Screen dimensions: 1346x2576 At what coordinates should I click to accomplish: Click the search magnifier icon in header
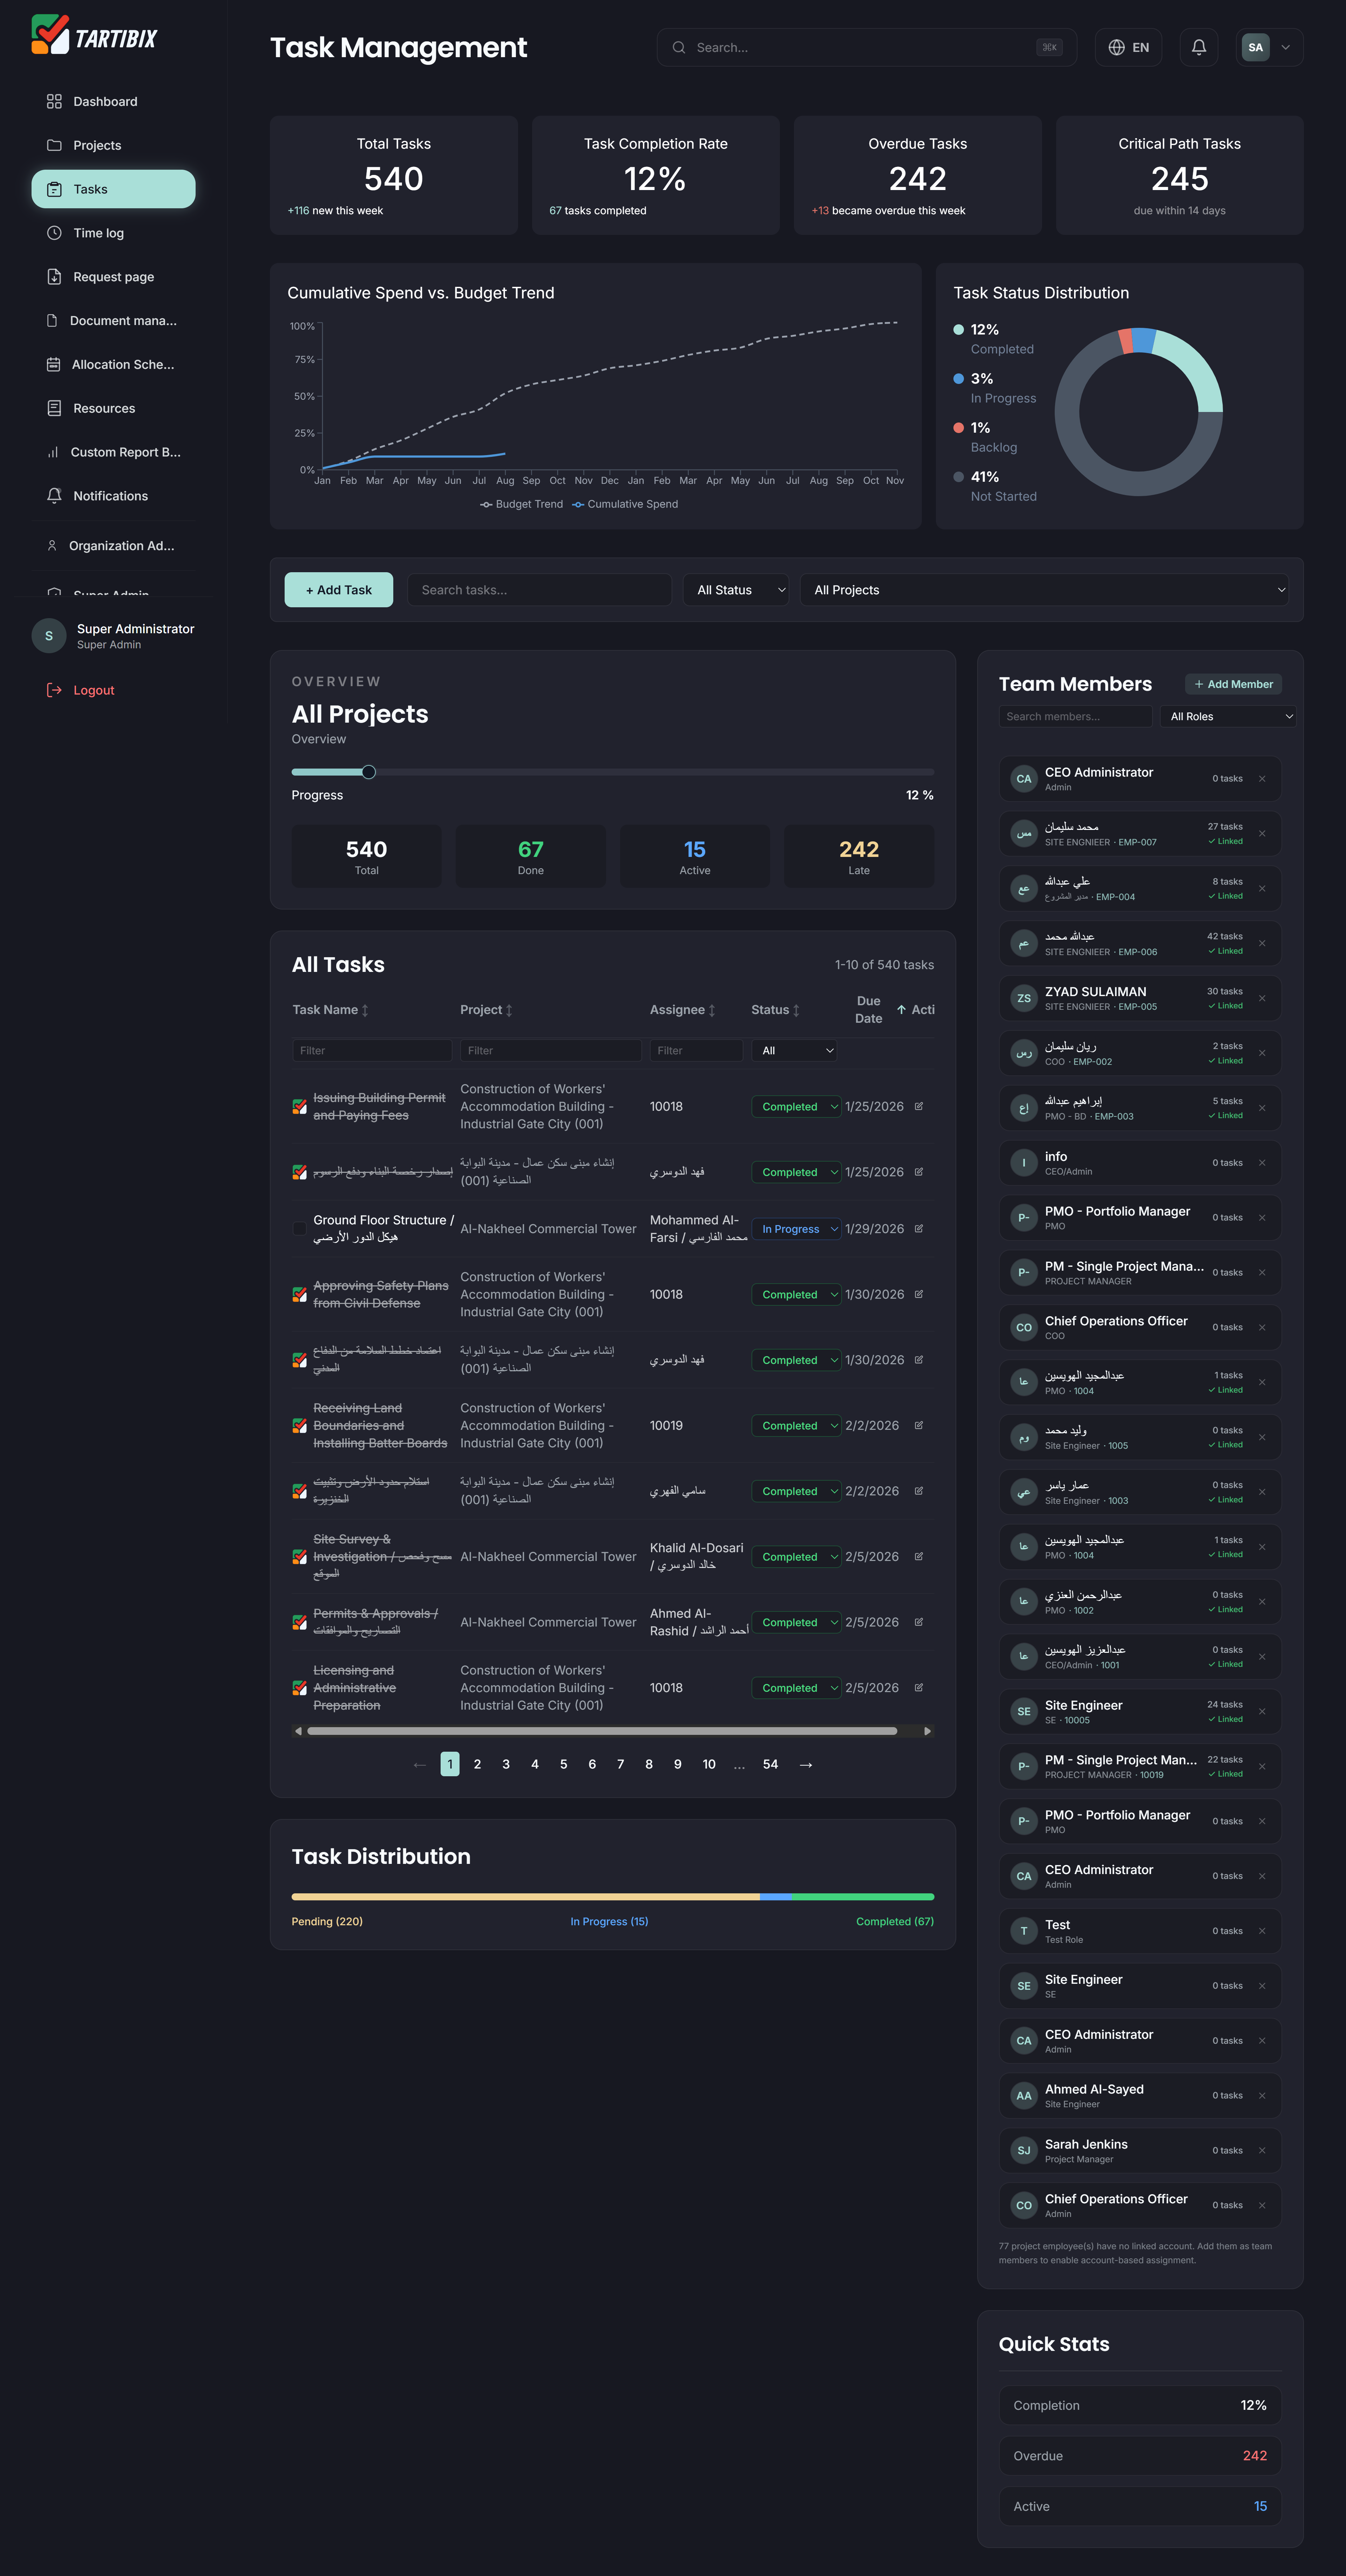[679, 47]
